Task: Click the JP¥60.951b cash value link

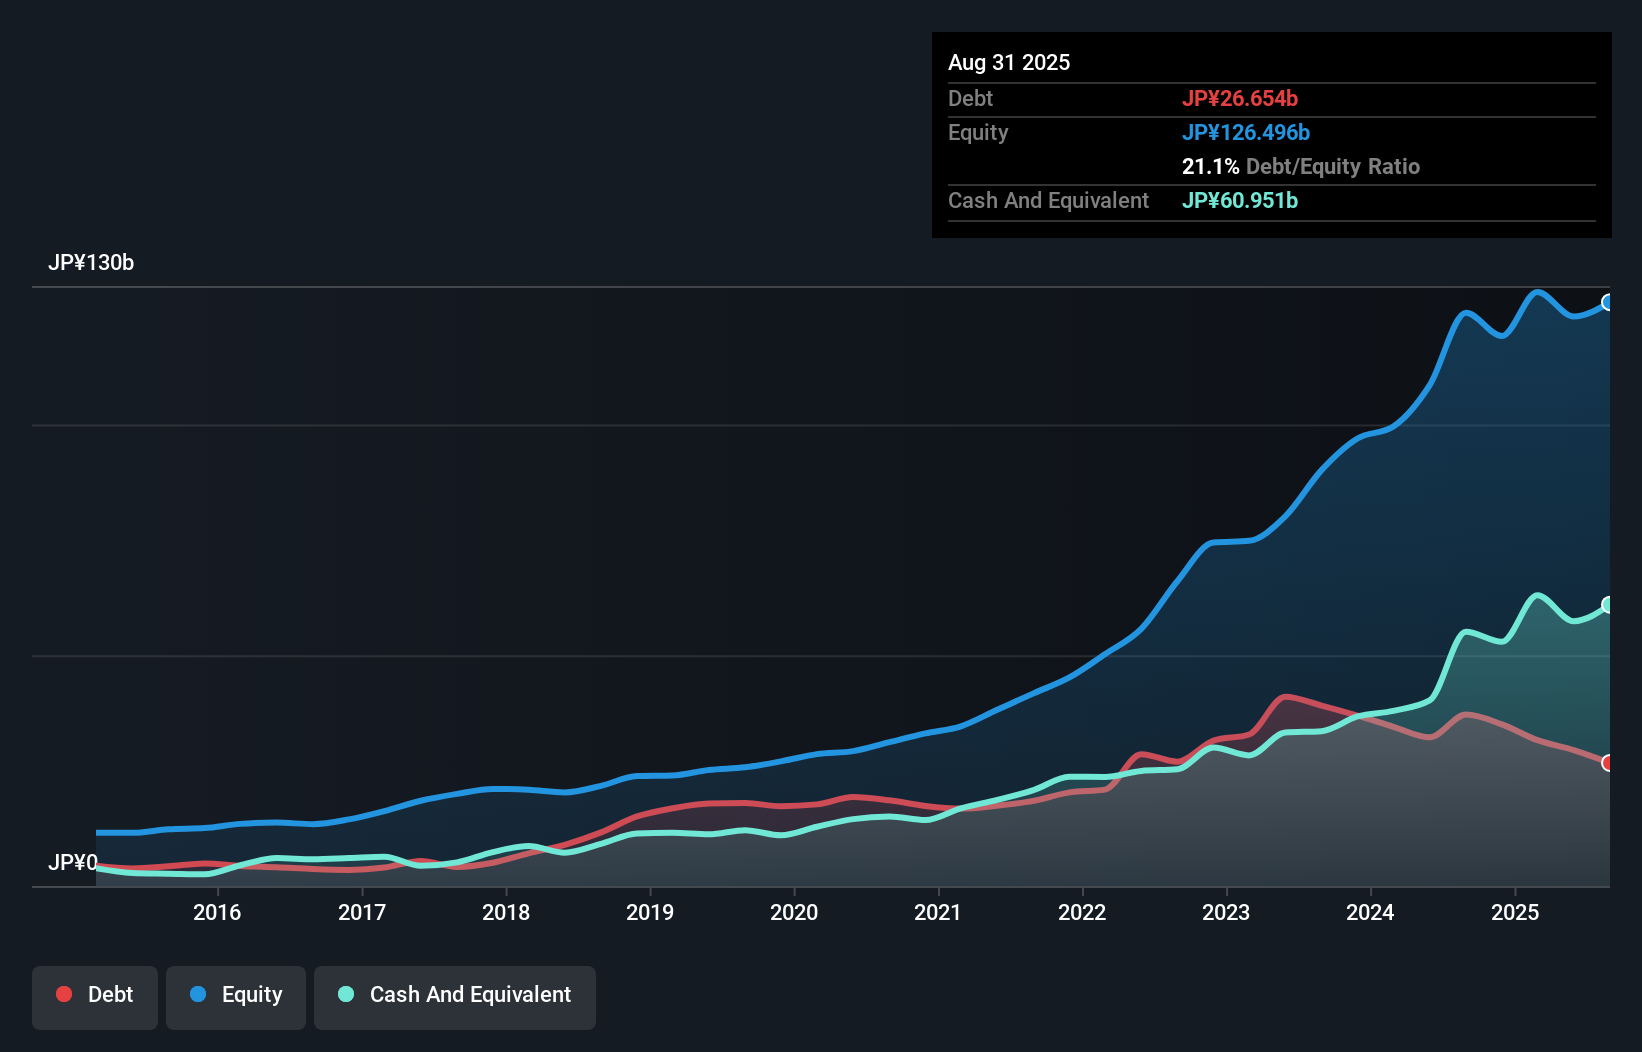Action: click(x=1240, y=200)
